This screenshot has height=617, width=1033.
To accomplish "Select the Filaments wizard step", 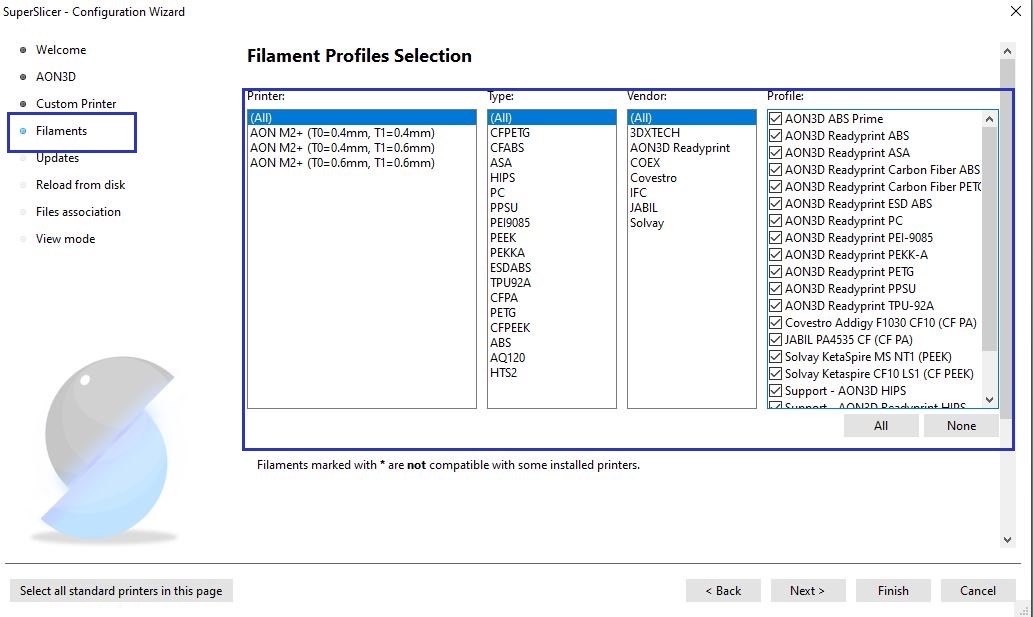I will click(x=61, y=131).
